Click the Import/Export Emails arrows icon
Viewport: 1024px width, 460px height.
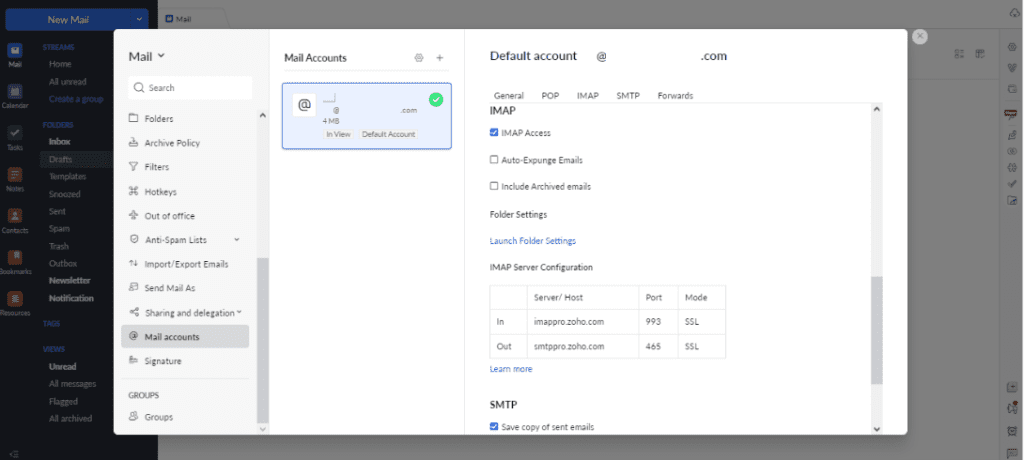point(133,264)
